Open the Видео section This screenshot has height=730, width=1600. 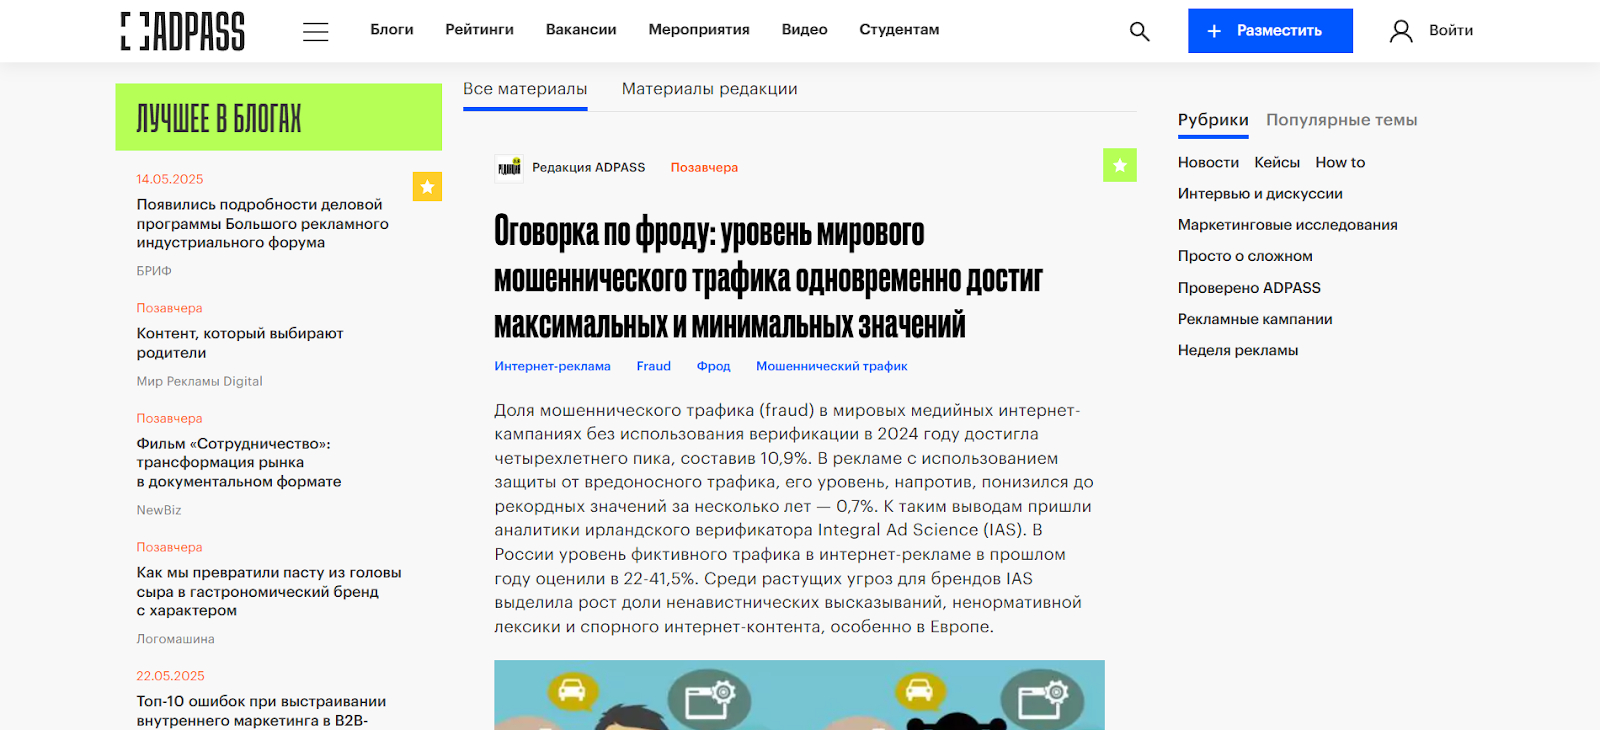(805, 30)
